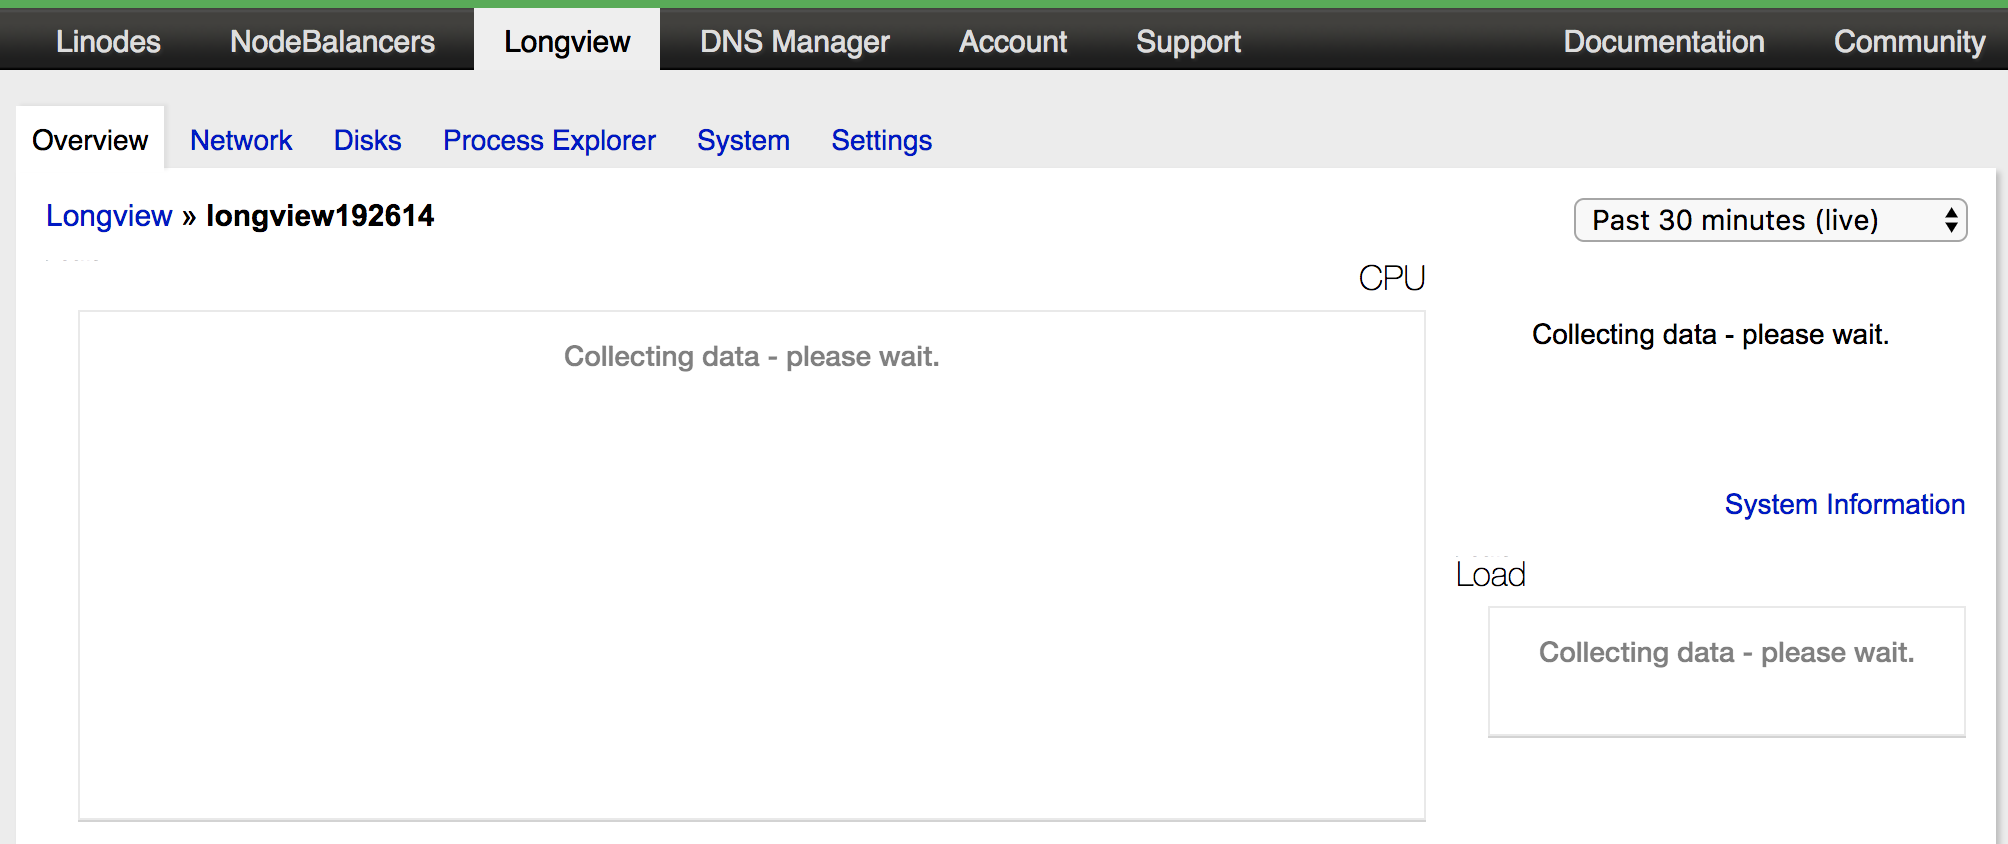Select the Longview top navigation tab
This screenshot has height=844, width=2008.
(567, 41)
